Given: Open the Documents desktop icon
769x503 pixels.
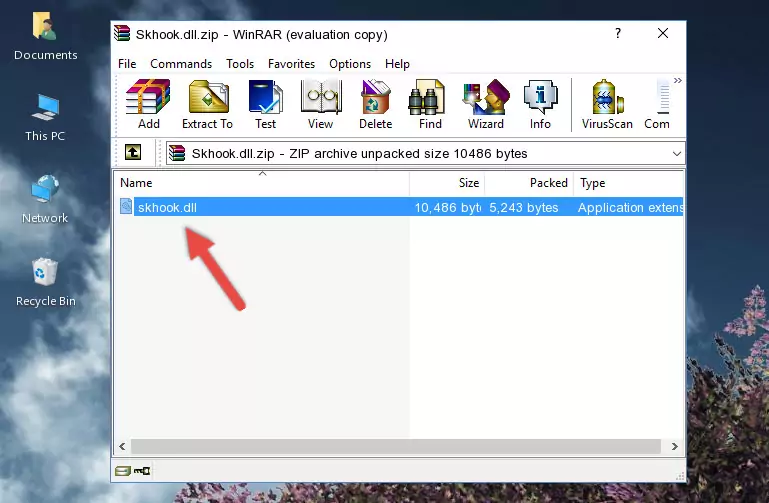Looking at the screenshot, I should [x=45, y=37].
